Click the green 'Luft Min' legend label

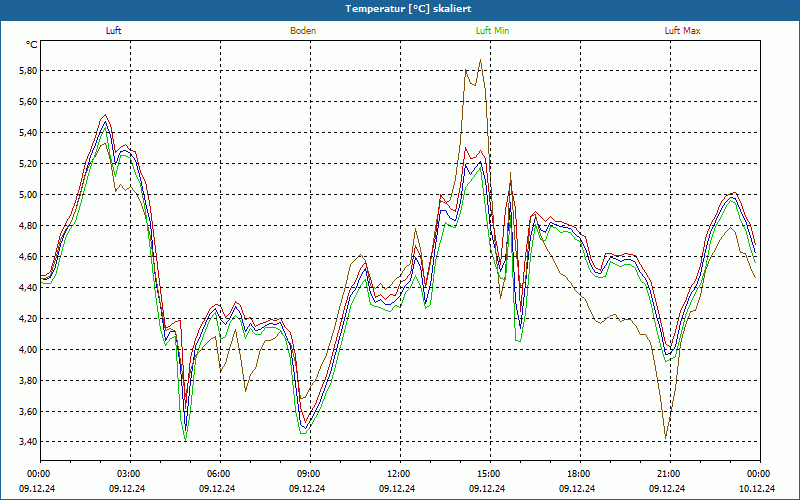click(492, 31)
